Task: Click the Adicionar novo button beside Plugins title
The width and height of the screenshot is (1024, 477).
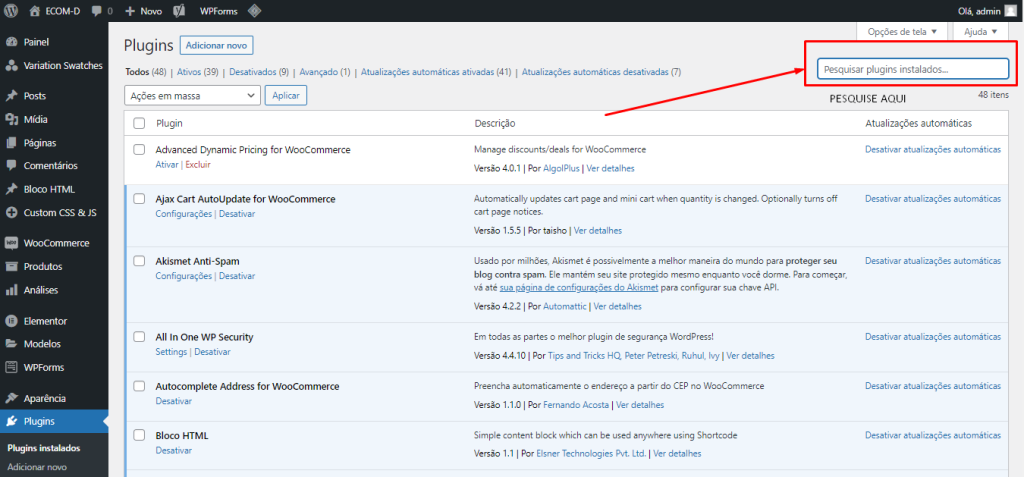Action: click(216, 46)
